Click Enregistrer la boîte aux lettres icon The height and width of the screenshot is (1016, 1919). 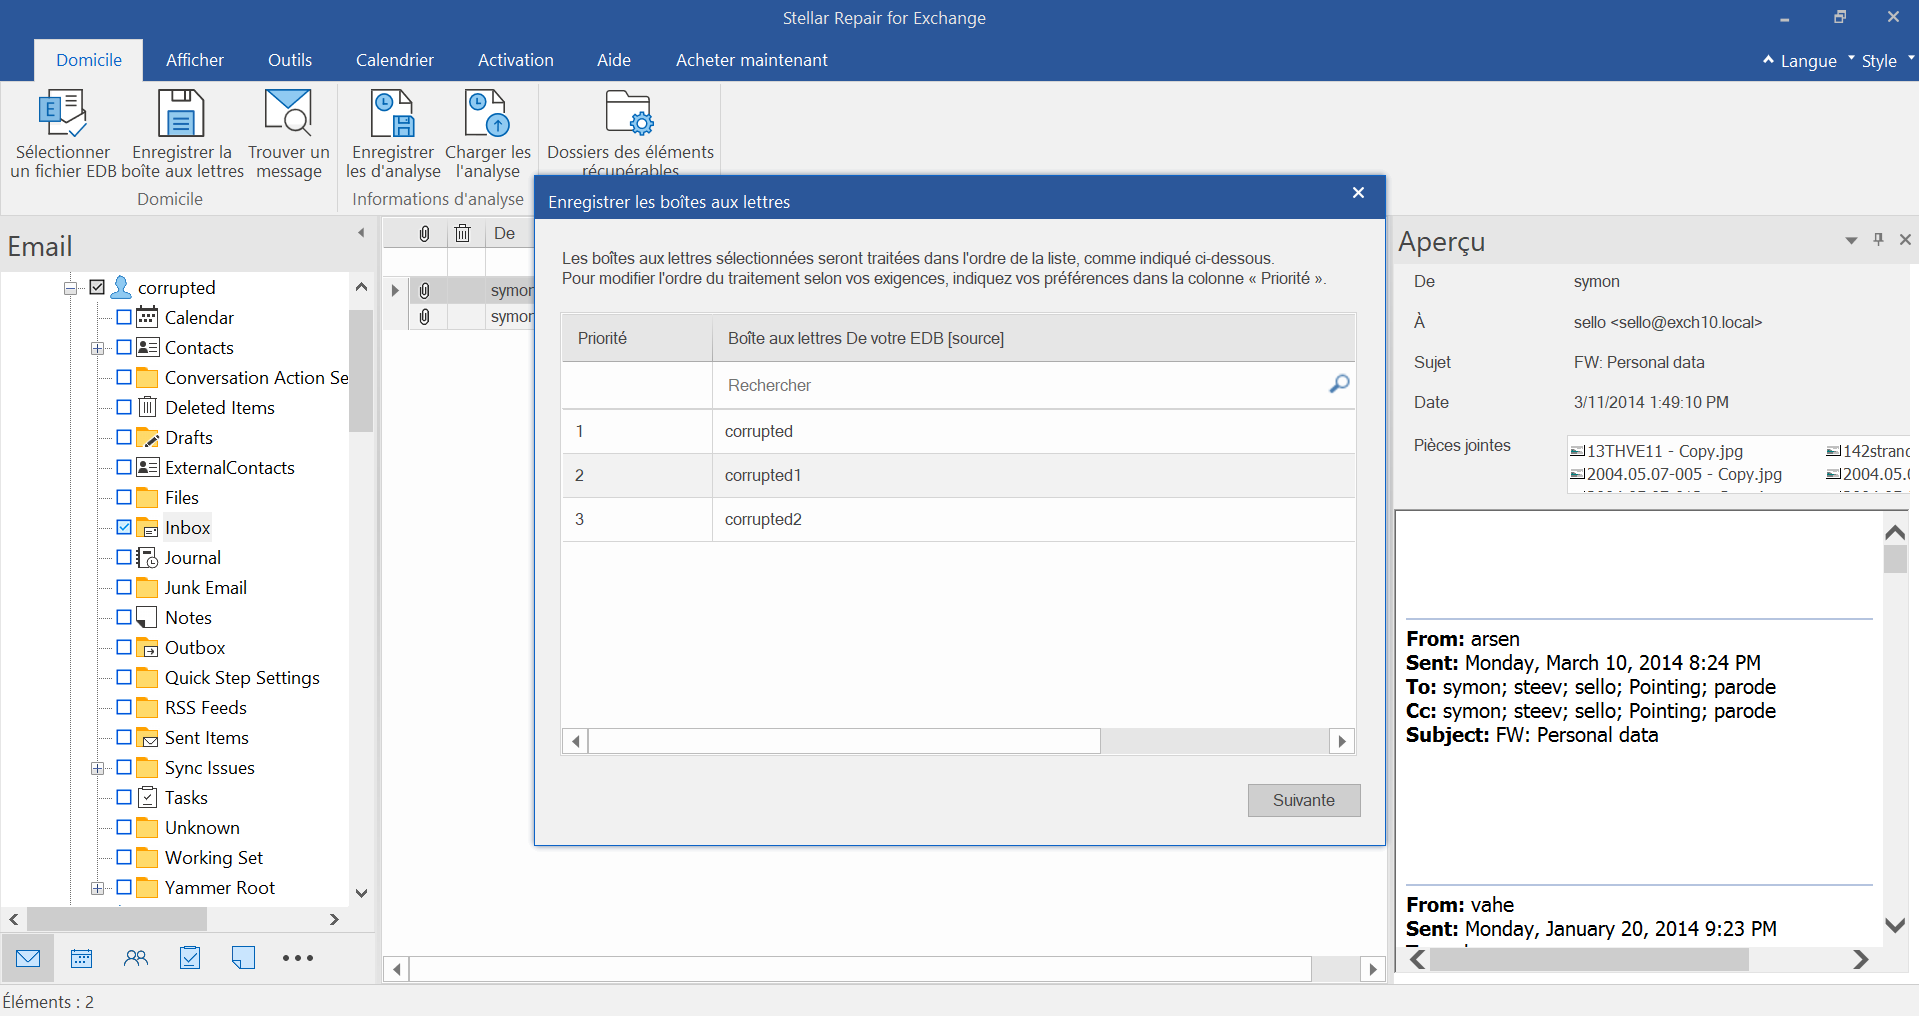(181, 114)
